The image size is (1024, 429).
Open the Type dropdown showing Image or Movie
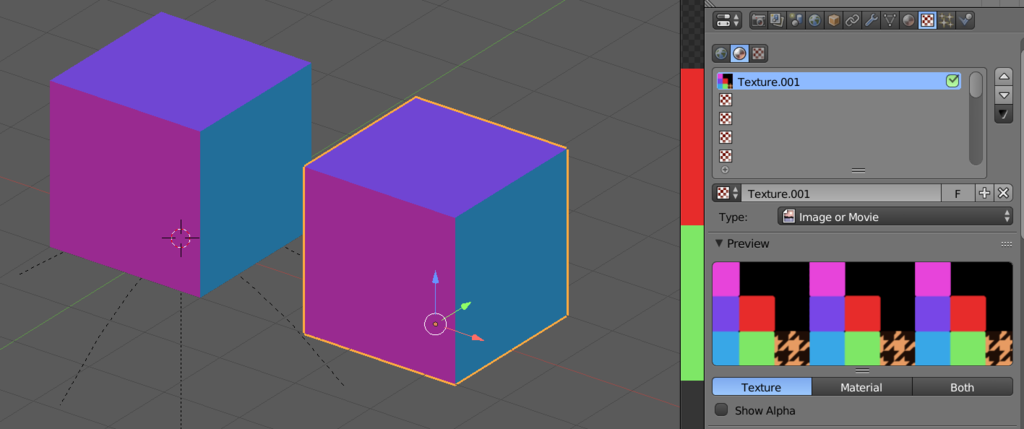click(895, 216)
